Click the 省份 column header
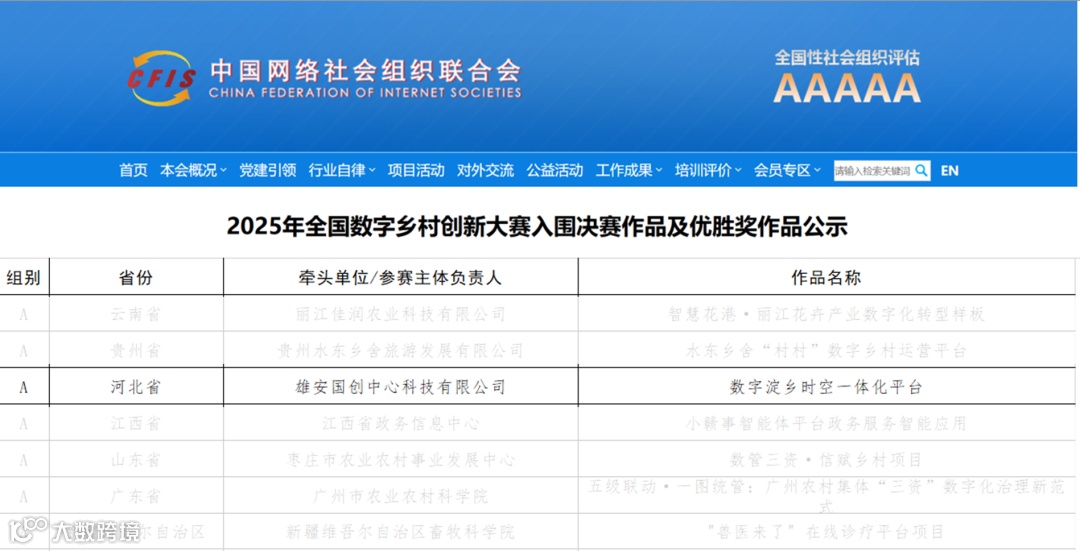The width and height of the screenshot is (1080, 551). (136, 278)
